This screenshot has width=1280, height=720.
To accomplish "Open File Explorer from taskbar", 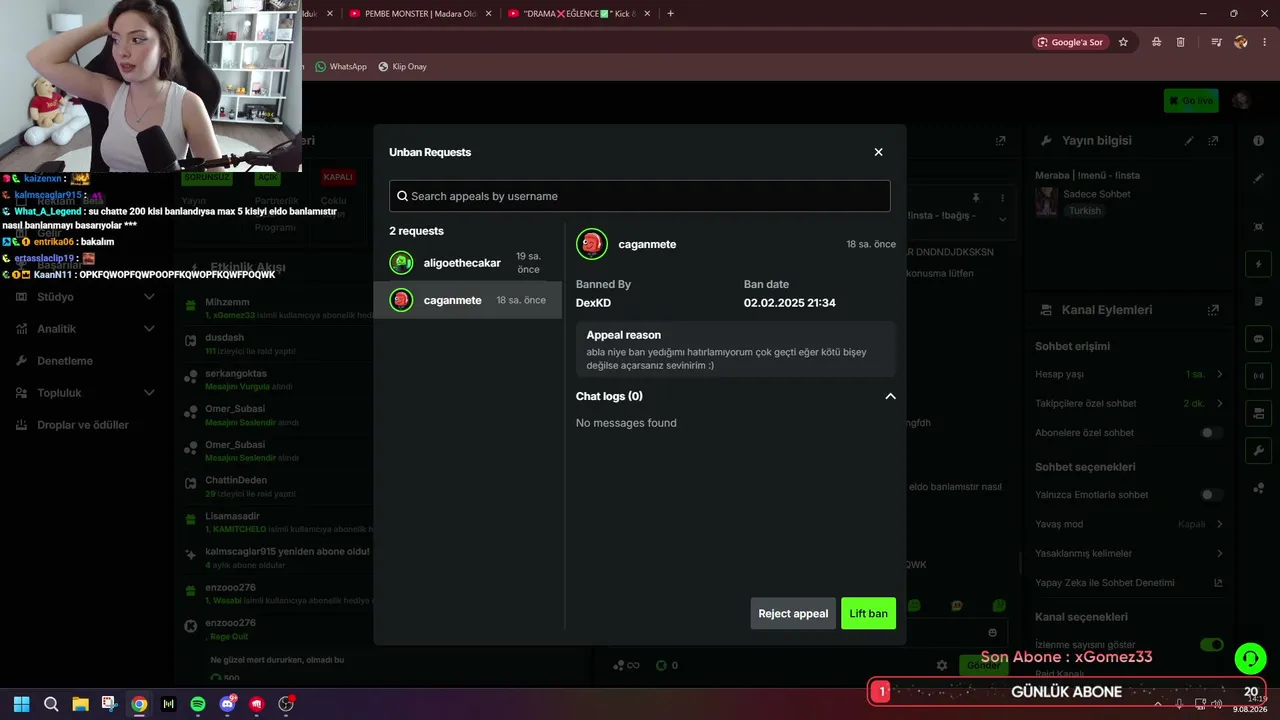I will point(80,704).
